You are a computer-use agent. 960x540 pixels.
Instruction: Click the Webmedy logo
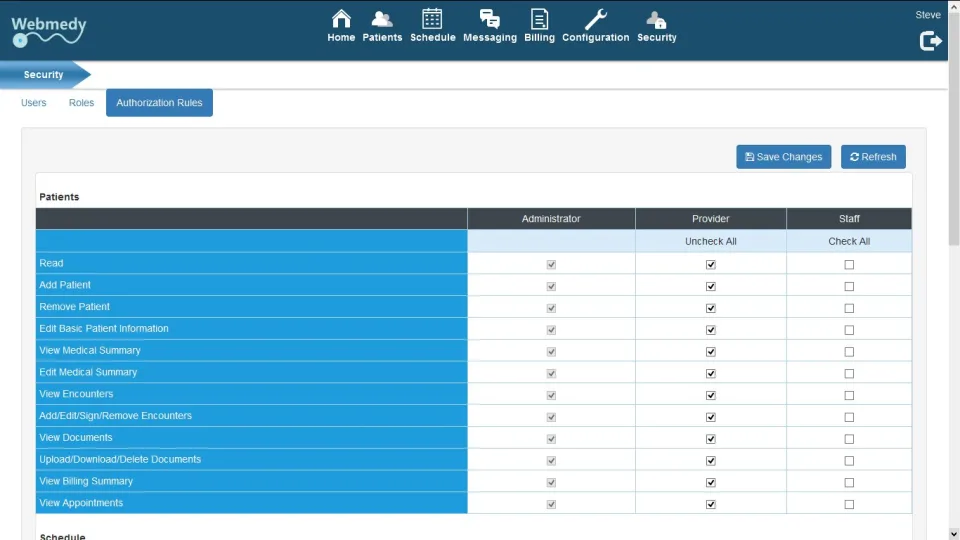(x=49, y=31)
